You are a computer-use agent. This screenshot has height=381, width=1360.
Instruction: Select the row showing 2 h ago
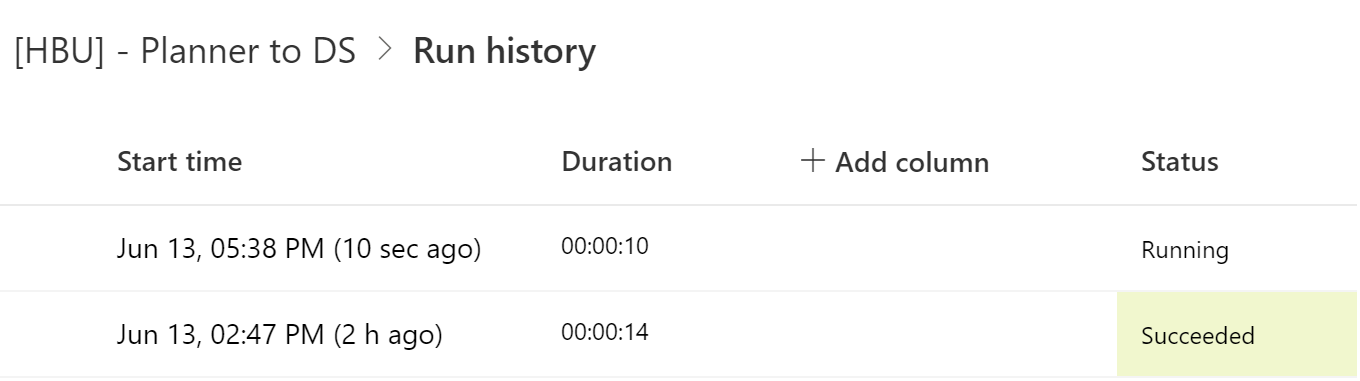click(680, 335)
